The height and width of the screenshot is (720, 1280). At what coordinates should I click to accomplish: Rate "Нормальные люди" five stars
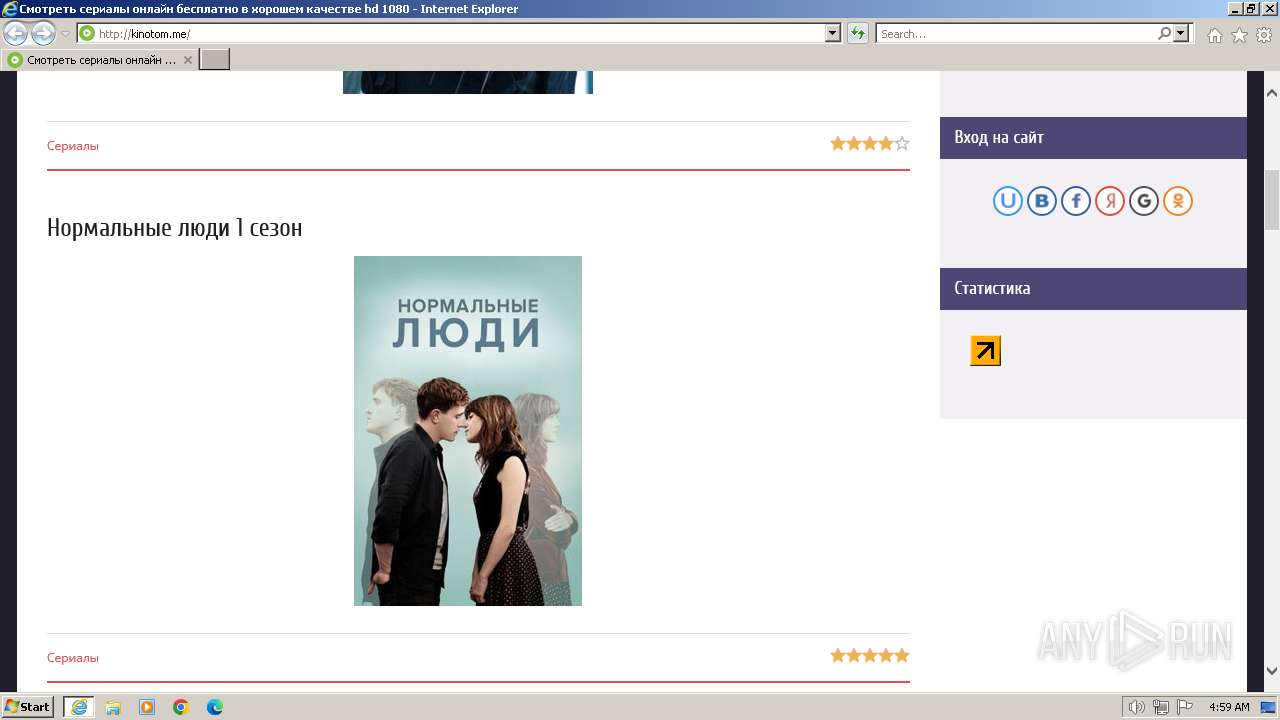[x=902, y=656]
